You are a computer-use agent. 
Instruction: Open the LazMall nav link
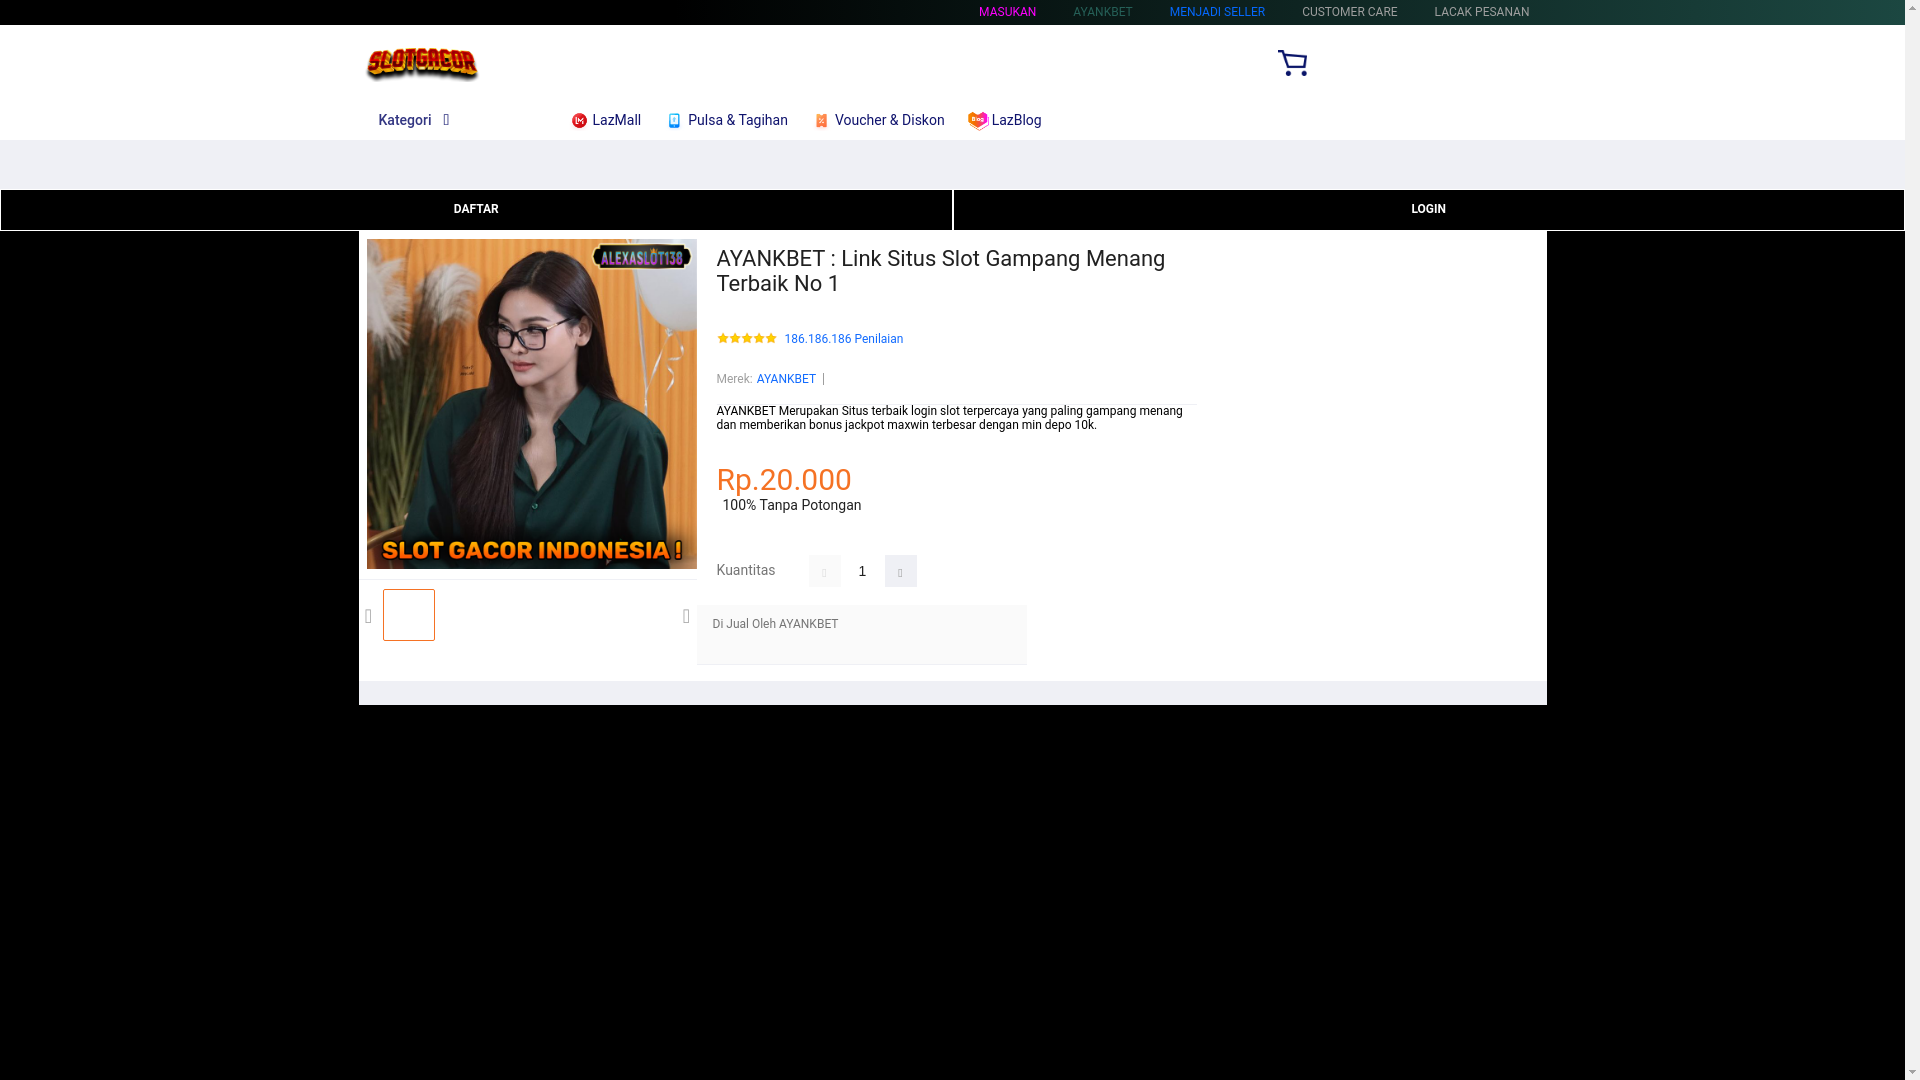[616, 120]
